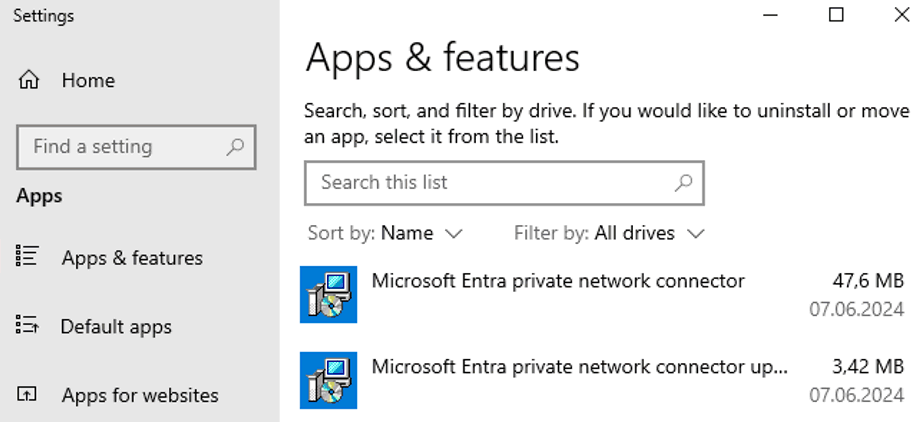Click the Default apps icon
Viewport: 919px width, 422px height.
tap(27, 324)
